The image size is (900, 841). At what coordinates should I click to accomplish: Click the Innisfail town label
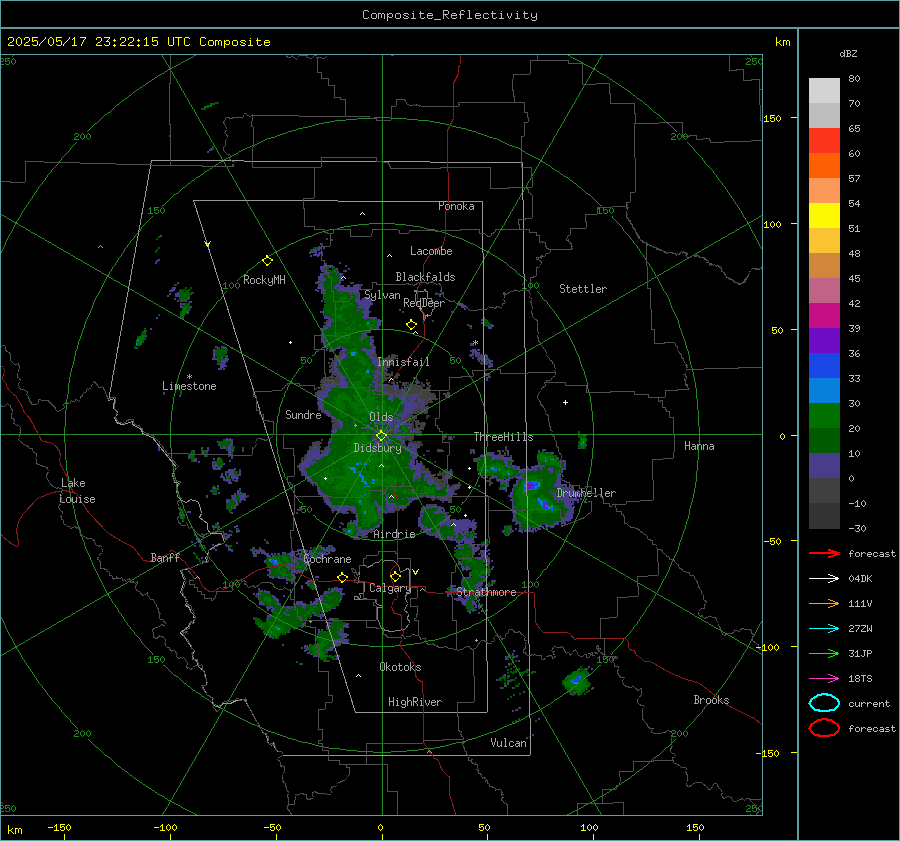coord(403,362)
